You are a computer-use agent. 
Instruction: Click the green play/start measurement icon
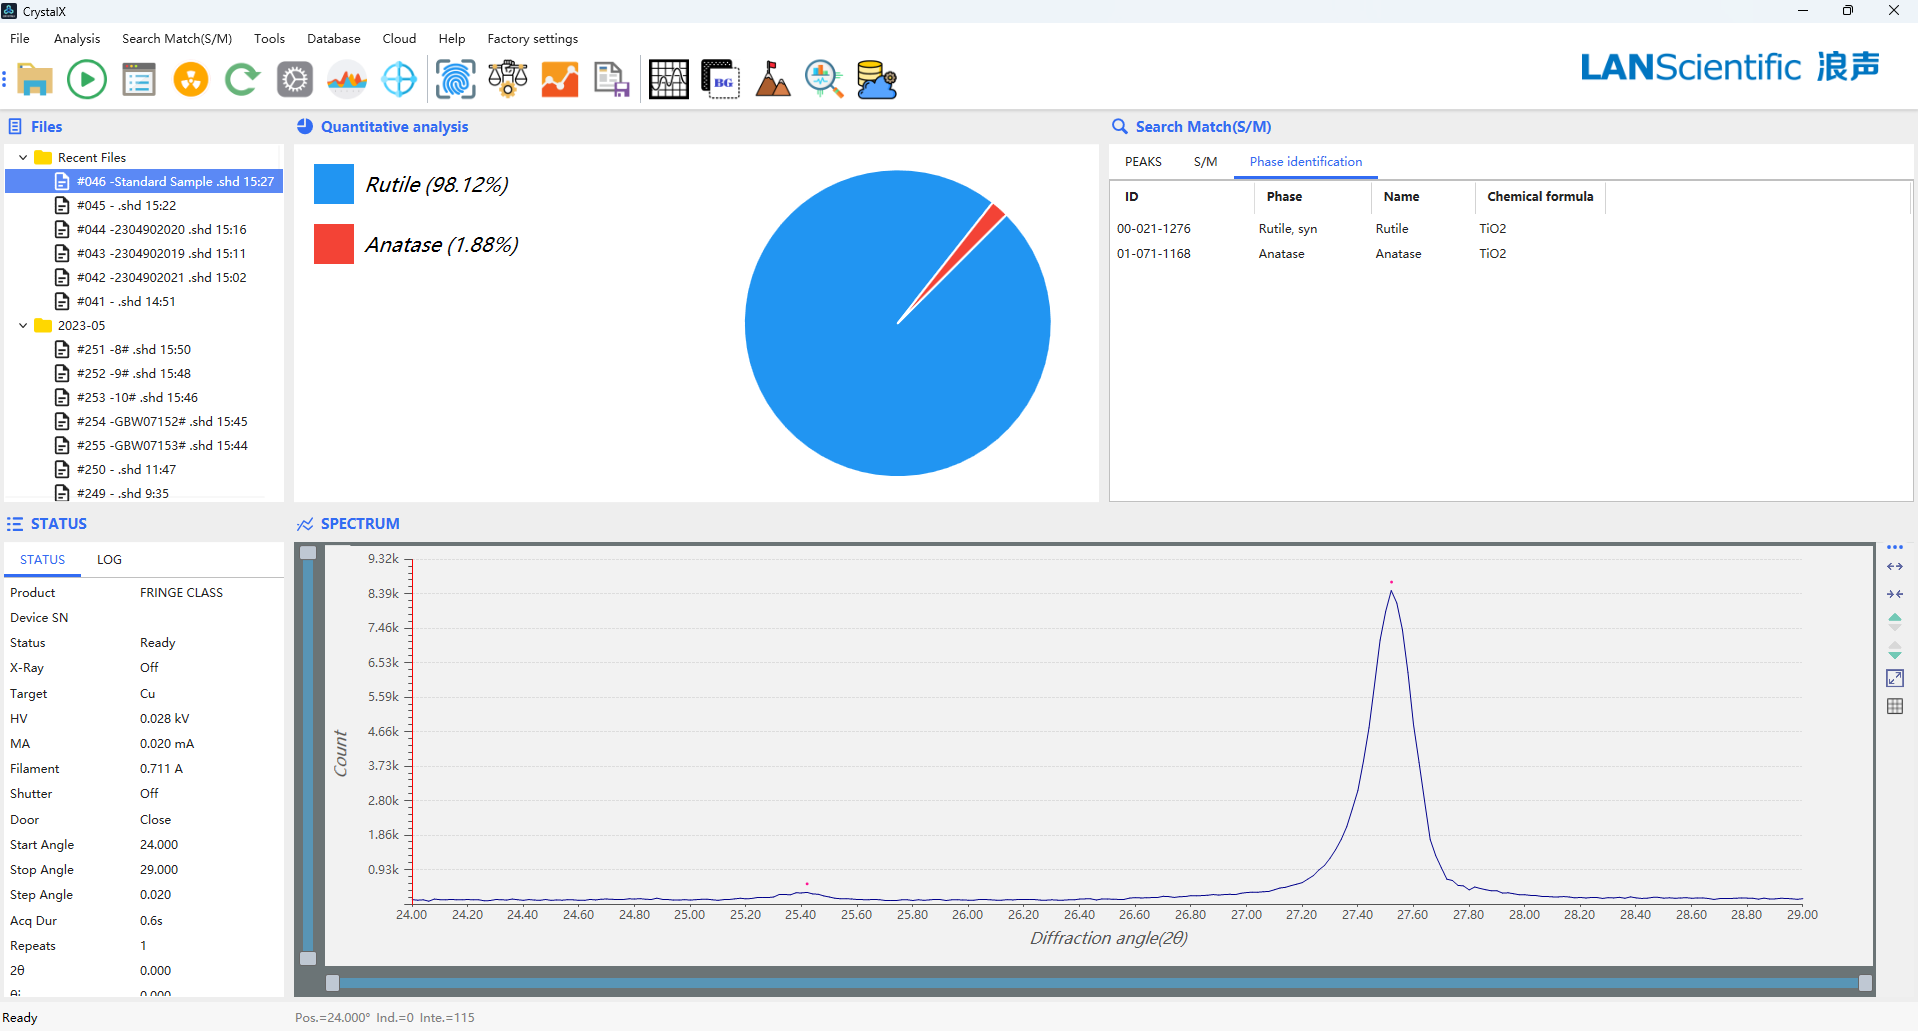pos(87,79)
